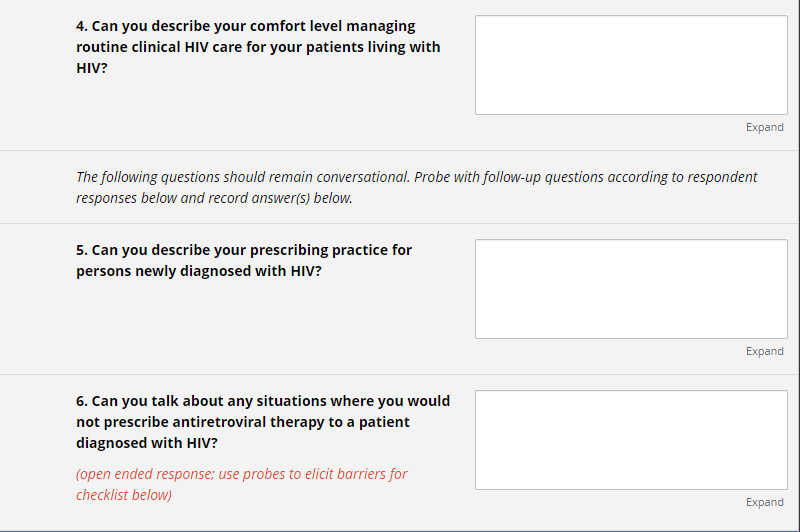Click the red text "checklist below)"

tap(124, 495)
